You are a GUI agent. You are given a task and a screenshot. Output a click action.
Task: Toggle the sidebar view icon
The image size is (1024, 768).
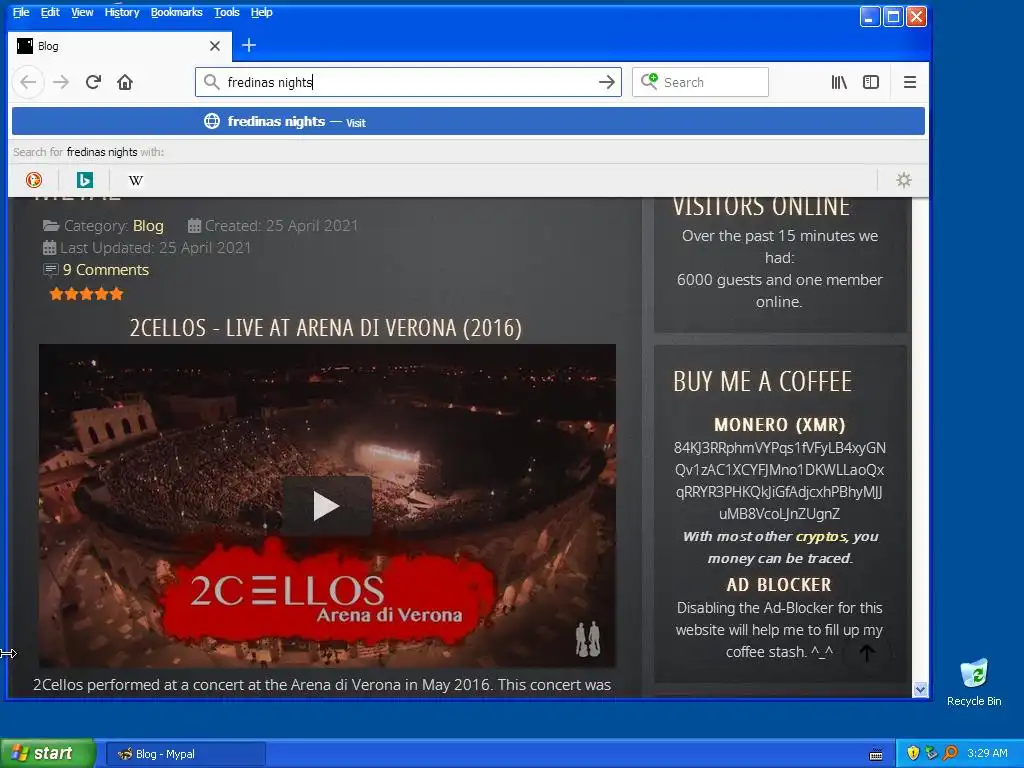point(871,82)
